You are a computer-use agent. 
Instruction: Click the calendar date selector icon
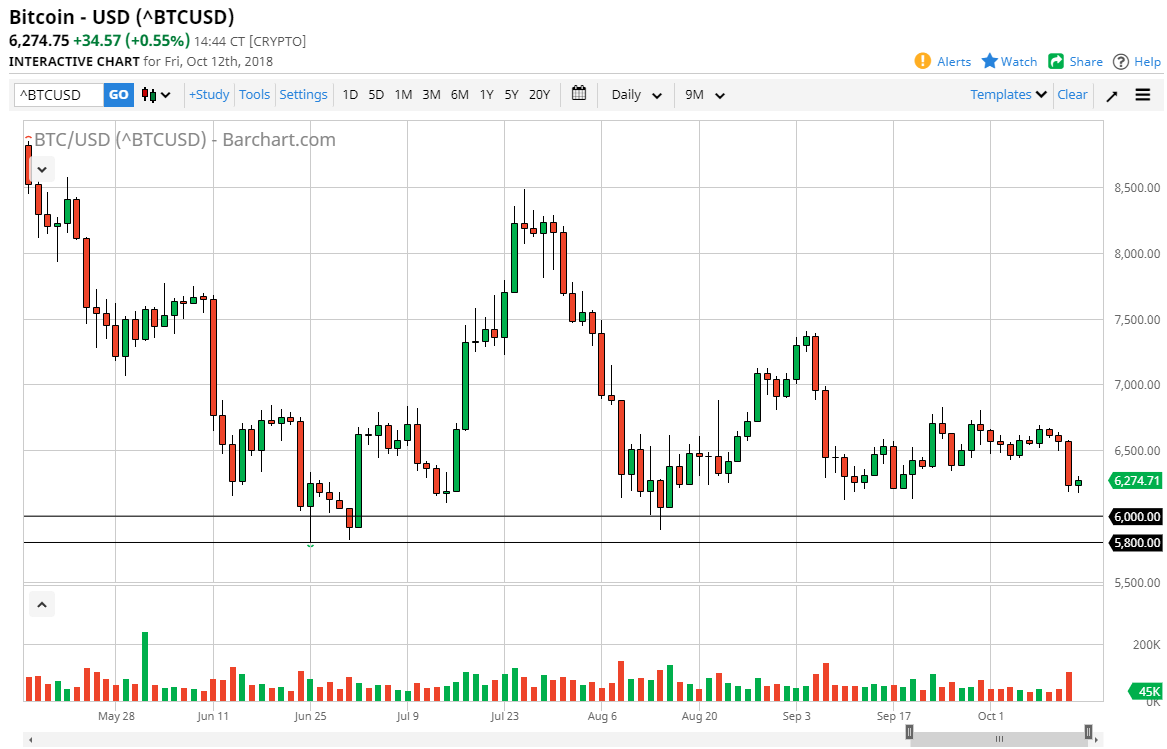[x=578, y=94]
